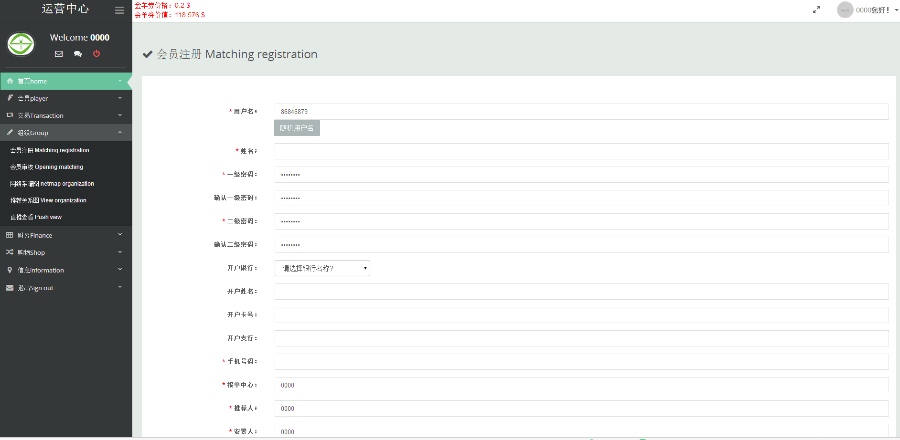Toggle the hamburger sidebar menu icon
900x440 pixels.
coord(119,10)
